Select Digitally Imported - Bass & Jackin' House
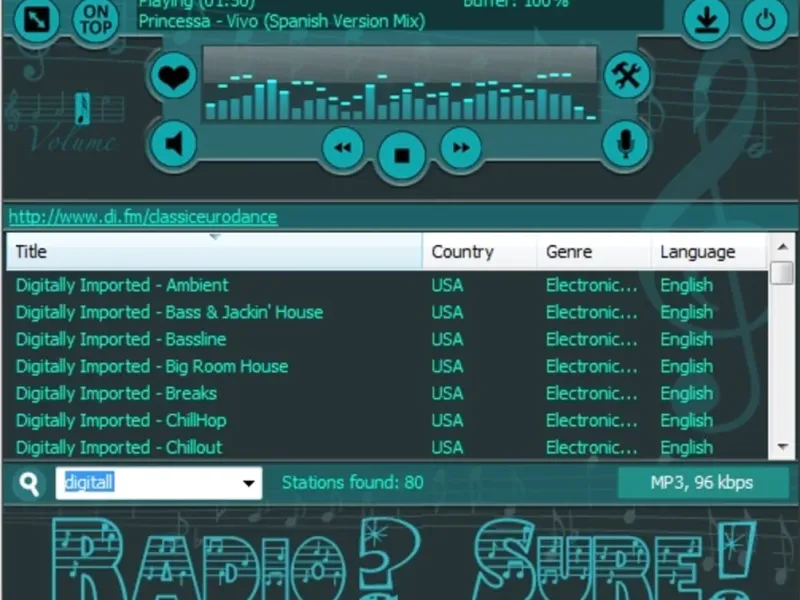800x600 pixels. click(x=387, y=312)
